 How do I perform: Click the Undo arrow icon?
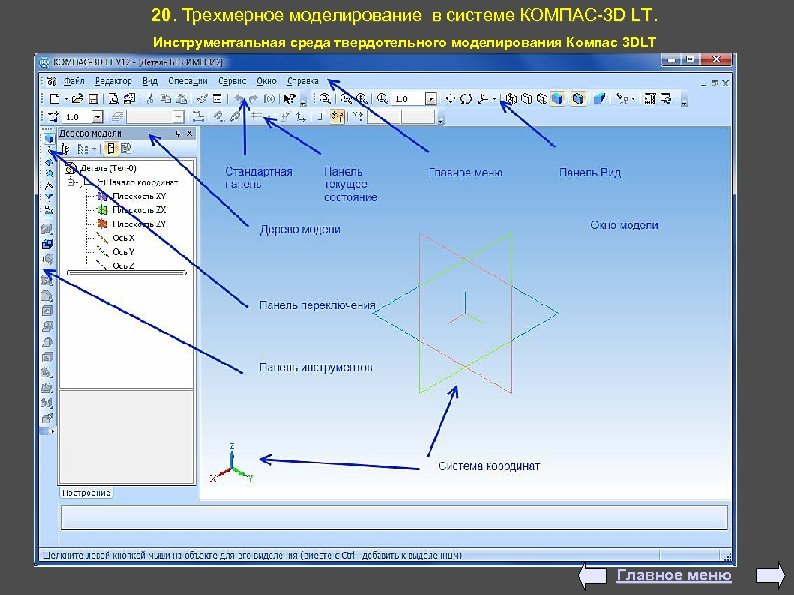[238, 99]
